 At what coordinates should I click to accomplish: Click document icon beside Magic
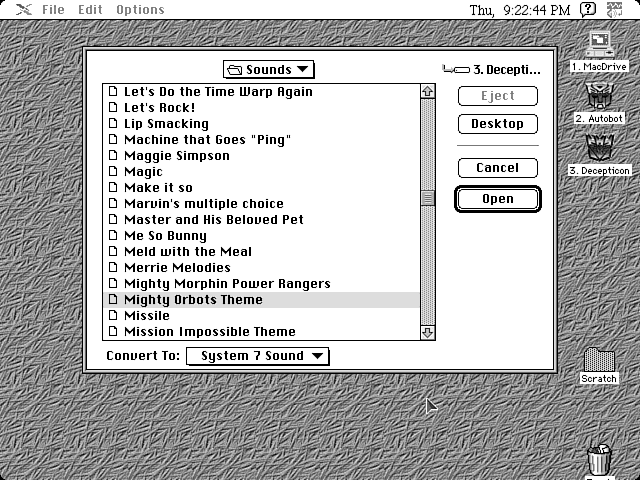click(113, 171)
